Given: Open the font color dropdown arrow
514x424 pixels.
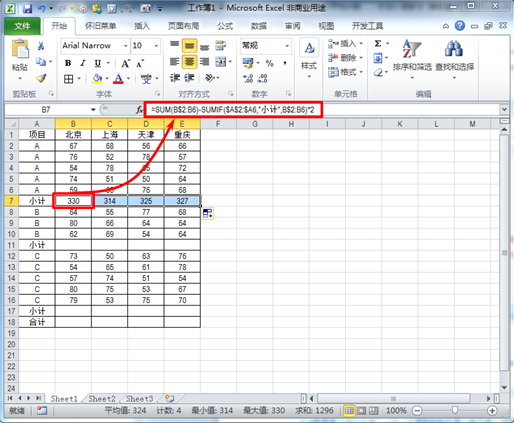Looking at the screenshot, I should [x=129, y=79].
